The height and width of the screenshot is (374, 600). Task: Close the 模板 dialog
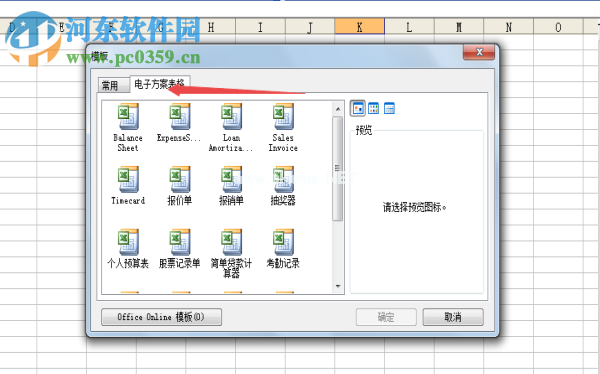point(479,52)
